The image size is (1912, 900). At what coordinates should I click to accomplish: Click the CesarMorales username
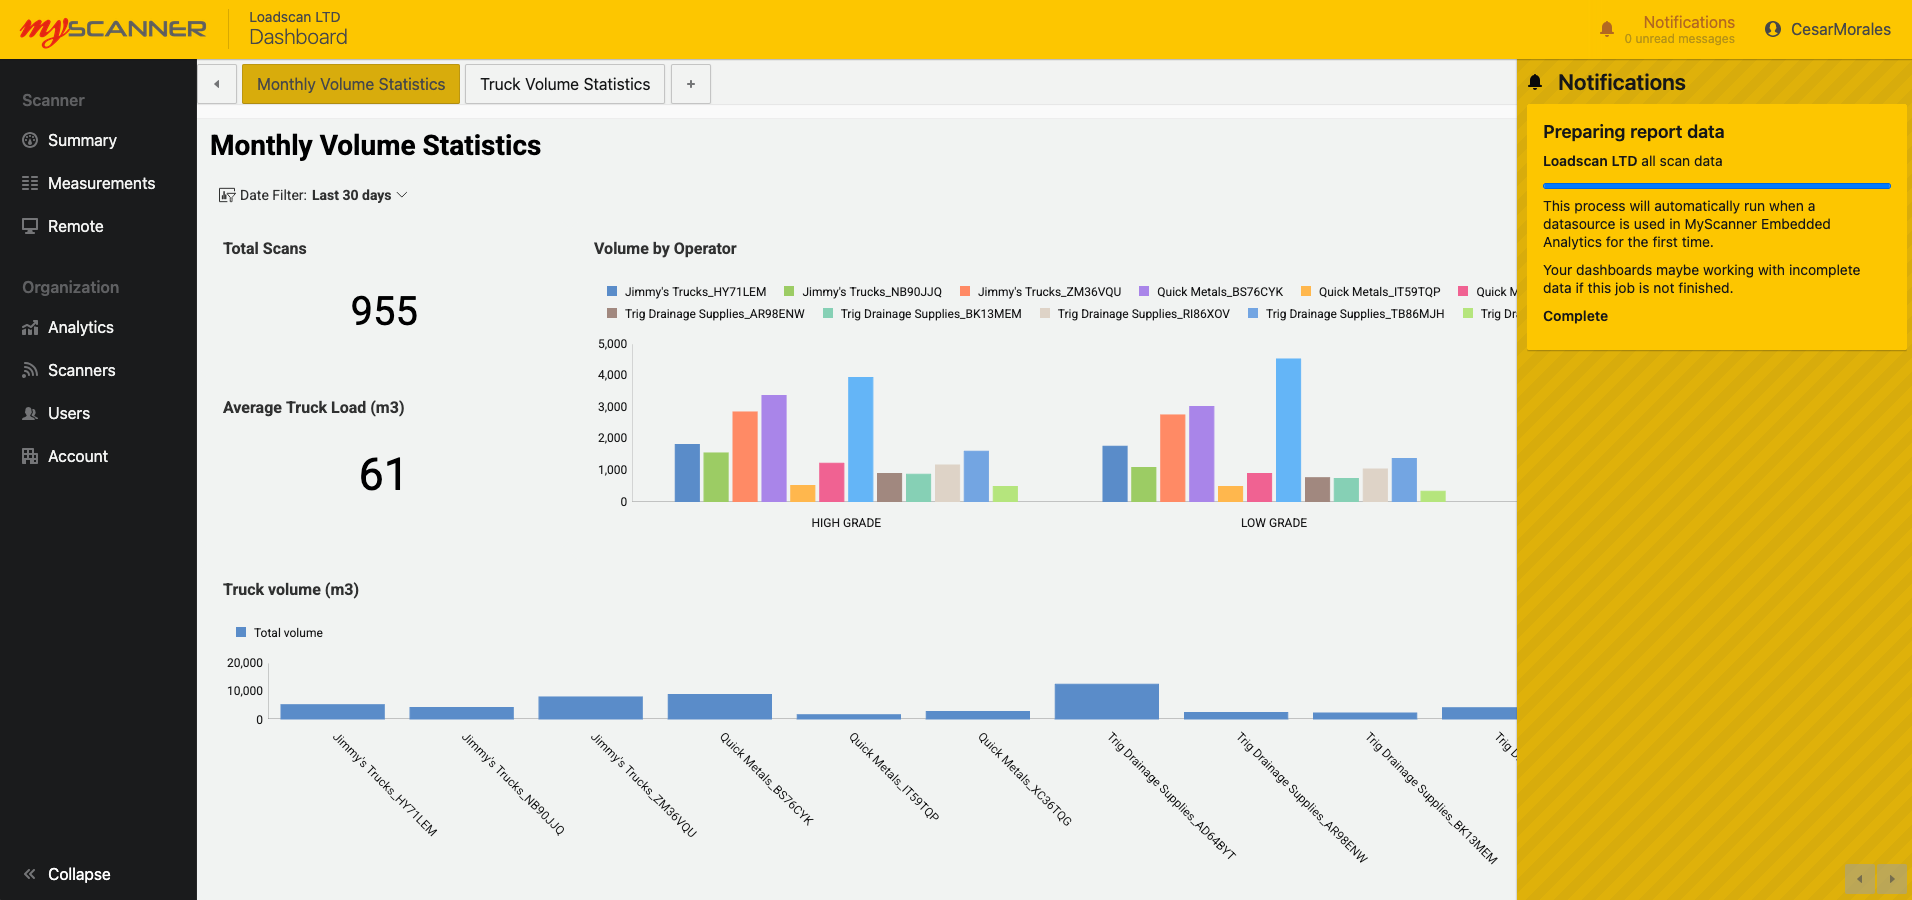click(x=1841, y=29)
